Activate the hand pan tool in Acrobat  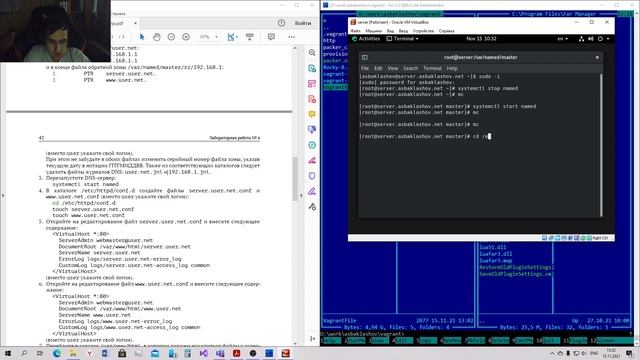click(157, 37)
